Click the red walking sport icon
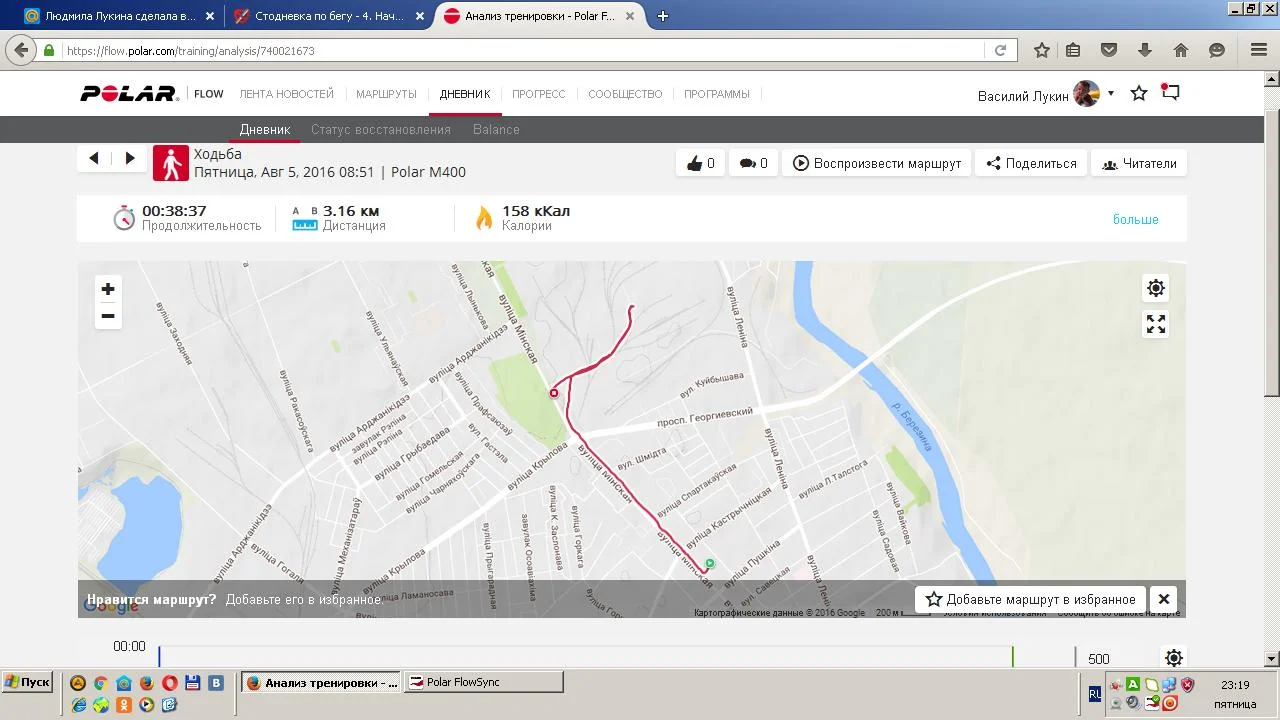This screenshot has width=1280, height=720. tap(171, 163)
